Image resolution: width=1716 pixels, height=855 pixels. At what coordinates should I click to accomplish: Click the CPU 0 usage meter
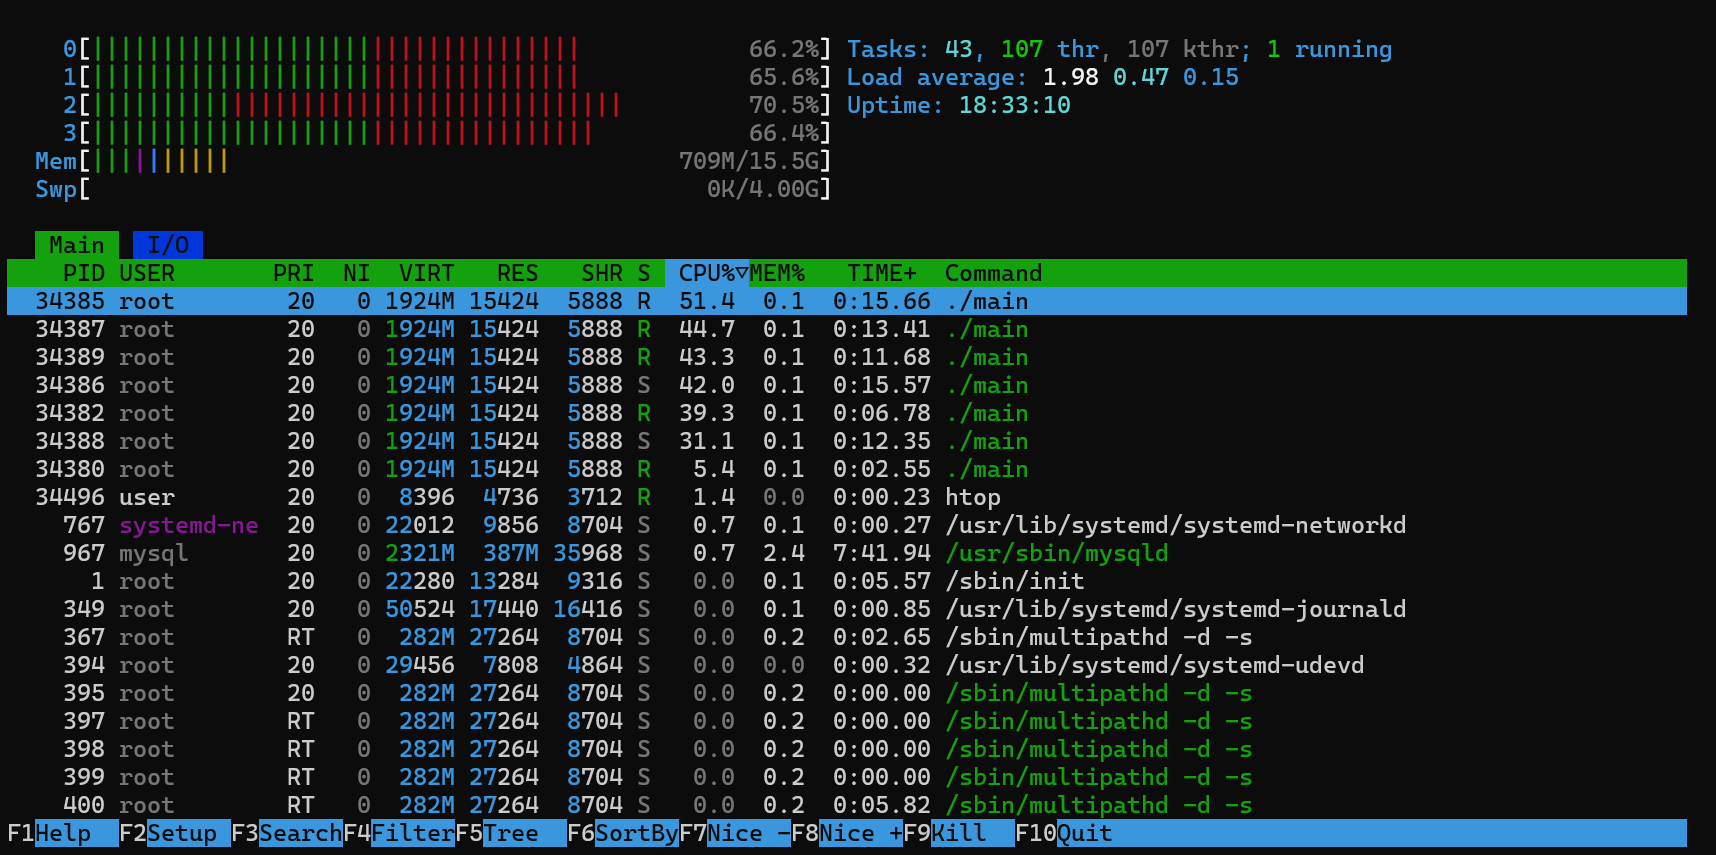[x=447, y=49]
